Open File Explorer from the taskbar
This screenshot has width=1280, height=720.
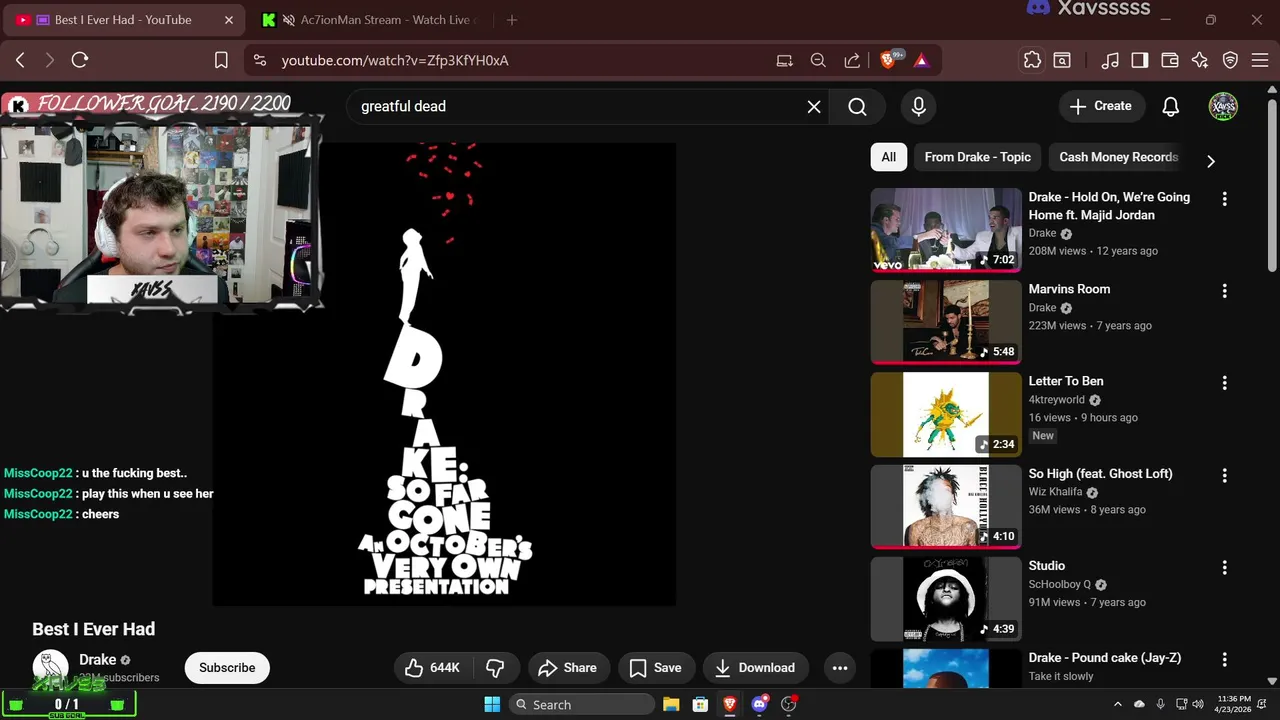[x=671, y=704]
